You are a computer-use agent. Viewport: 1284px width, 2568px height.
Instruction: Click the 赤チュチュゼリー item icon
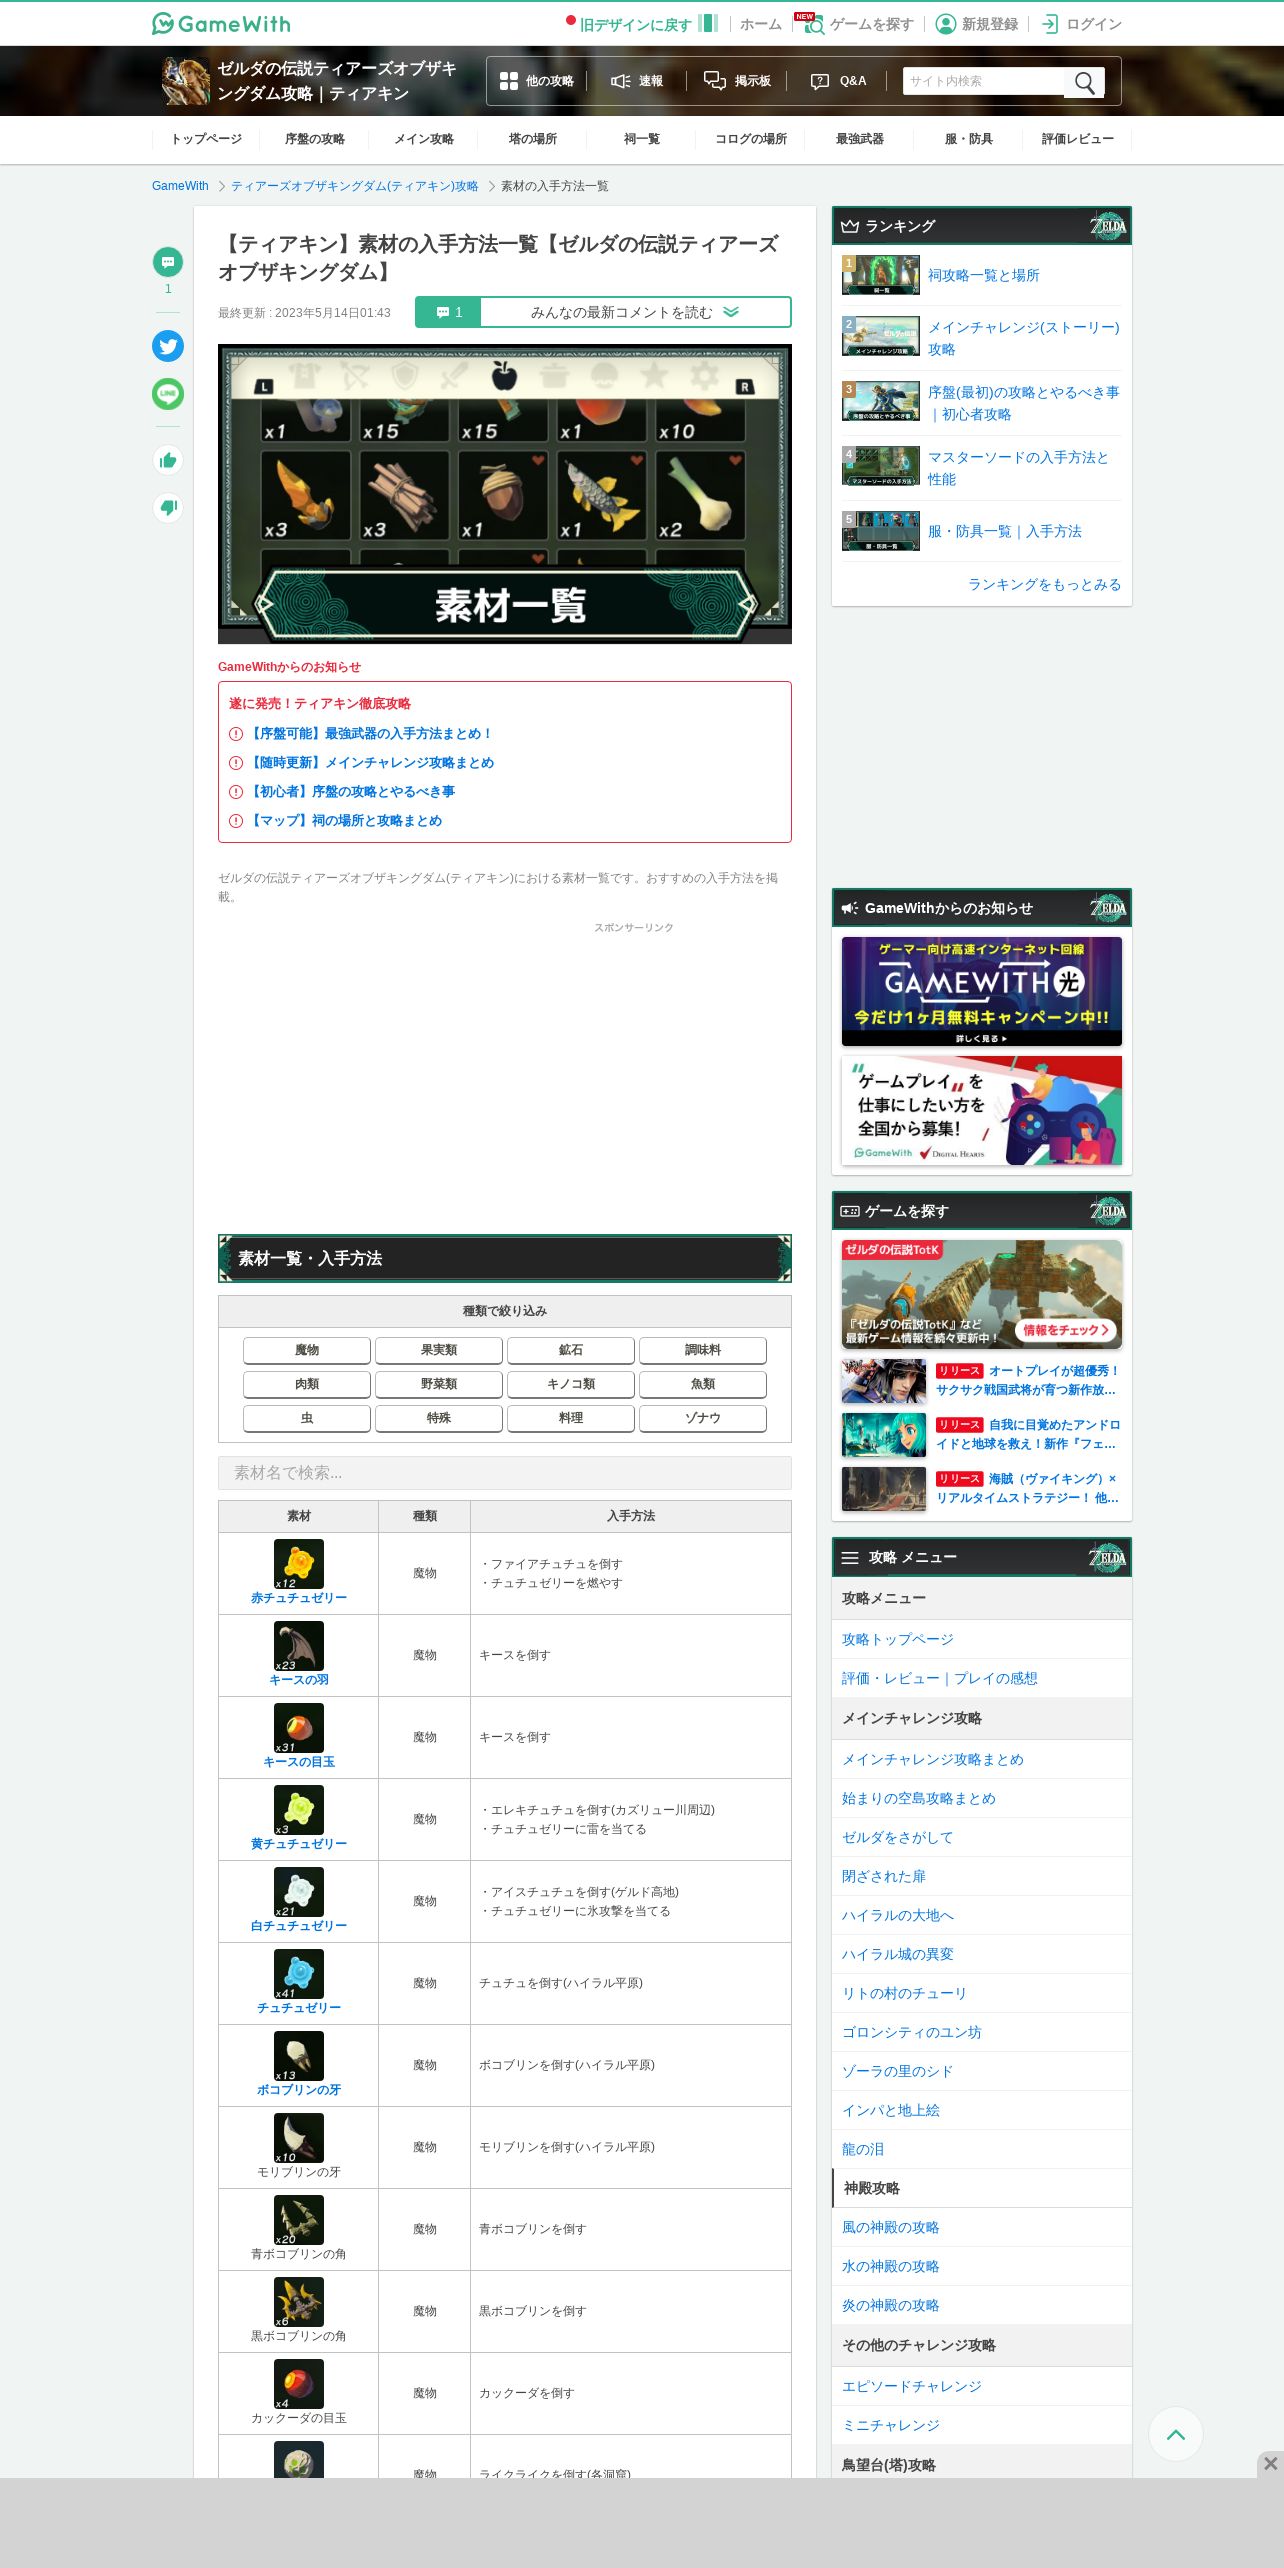click(299, 1564)
